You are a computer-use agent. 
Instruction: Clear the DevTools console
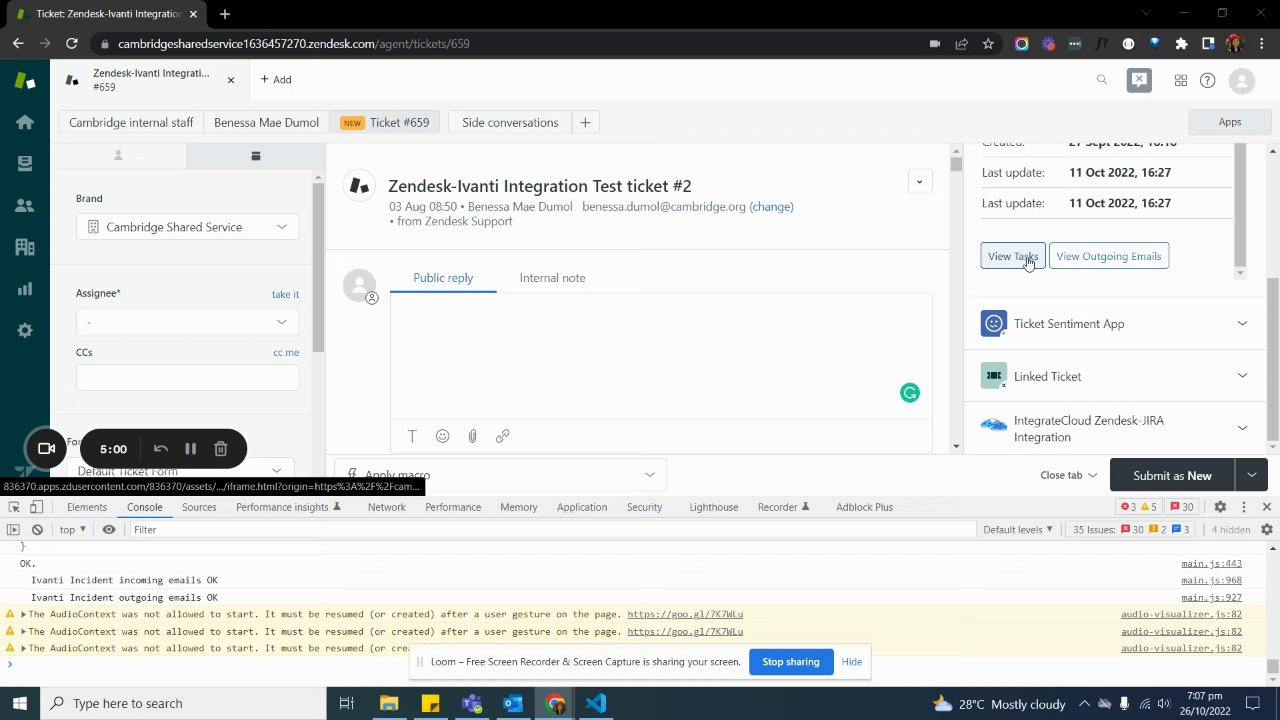pyautogui.click(x=37, y=530)
